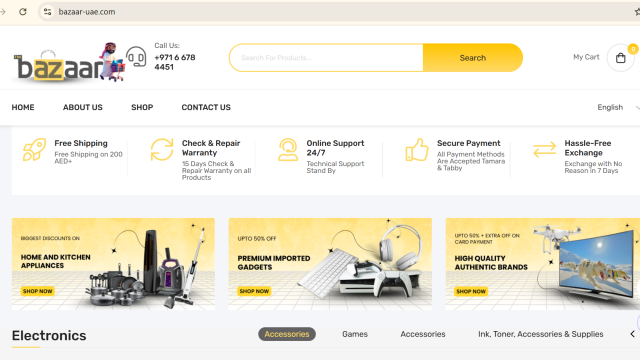Go to HOME in the navigation
640x360 pixels.
click(23, 107)
